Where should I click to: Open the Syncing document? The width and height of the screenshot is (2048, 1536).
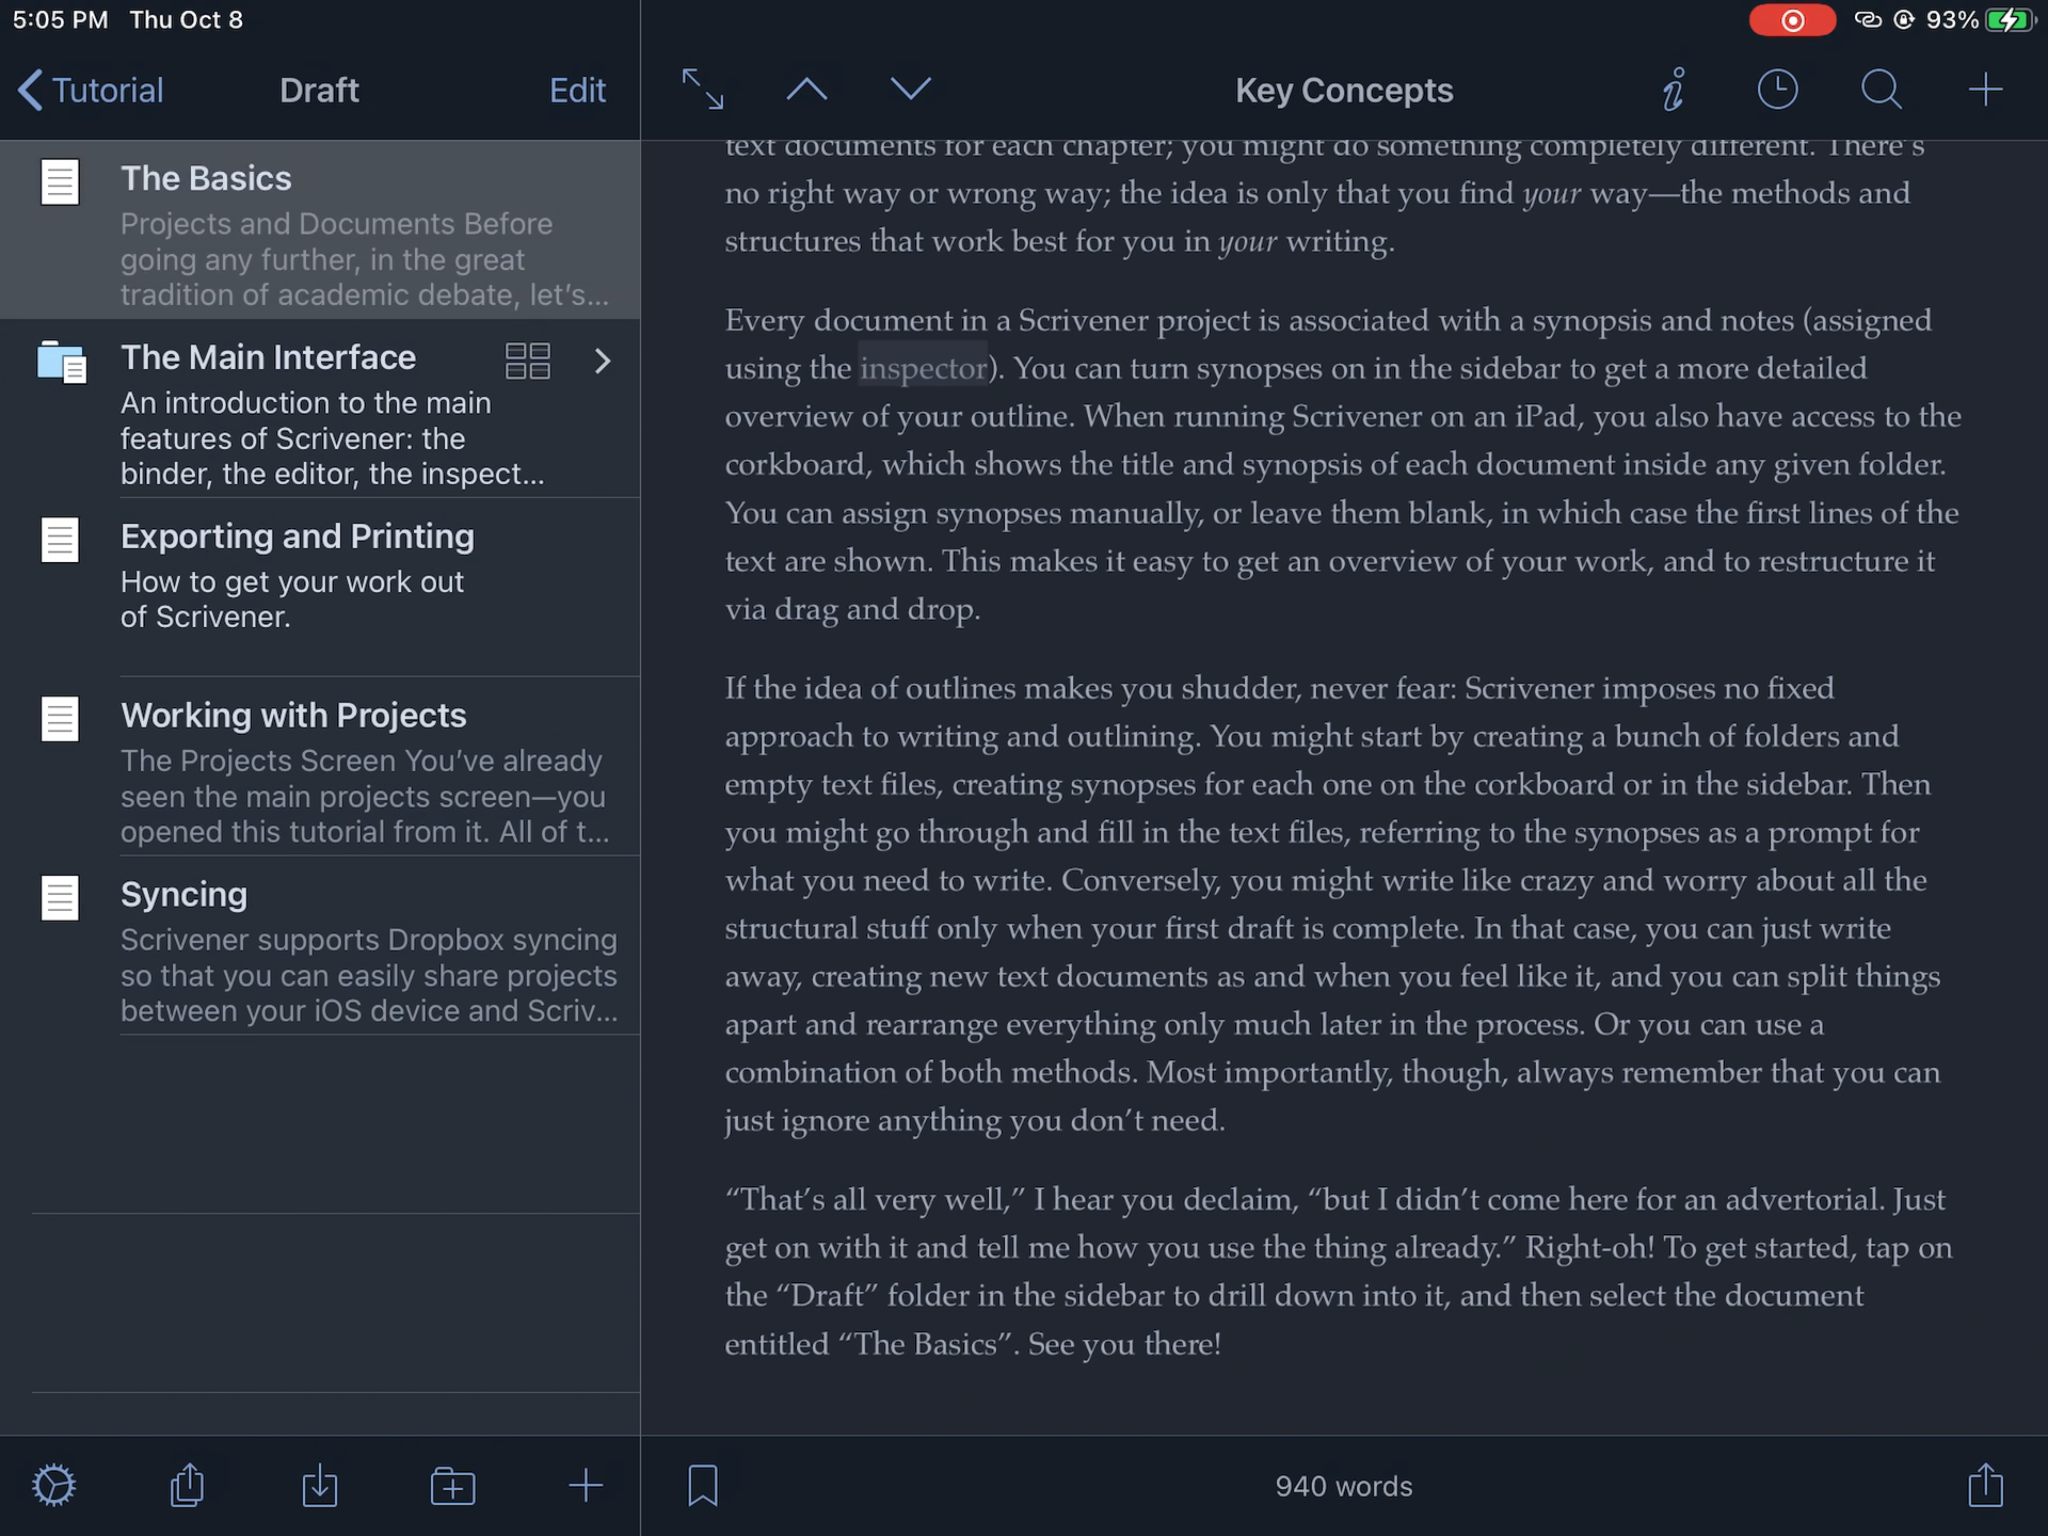coord(320,946)
